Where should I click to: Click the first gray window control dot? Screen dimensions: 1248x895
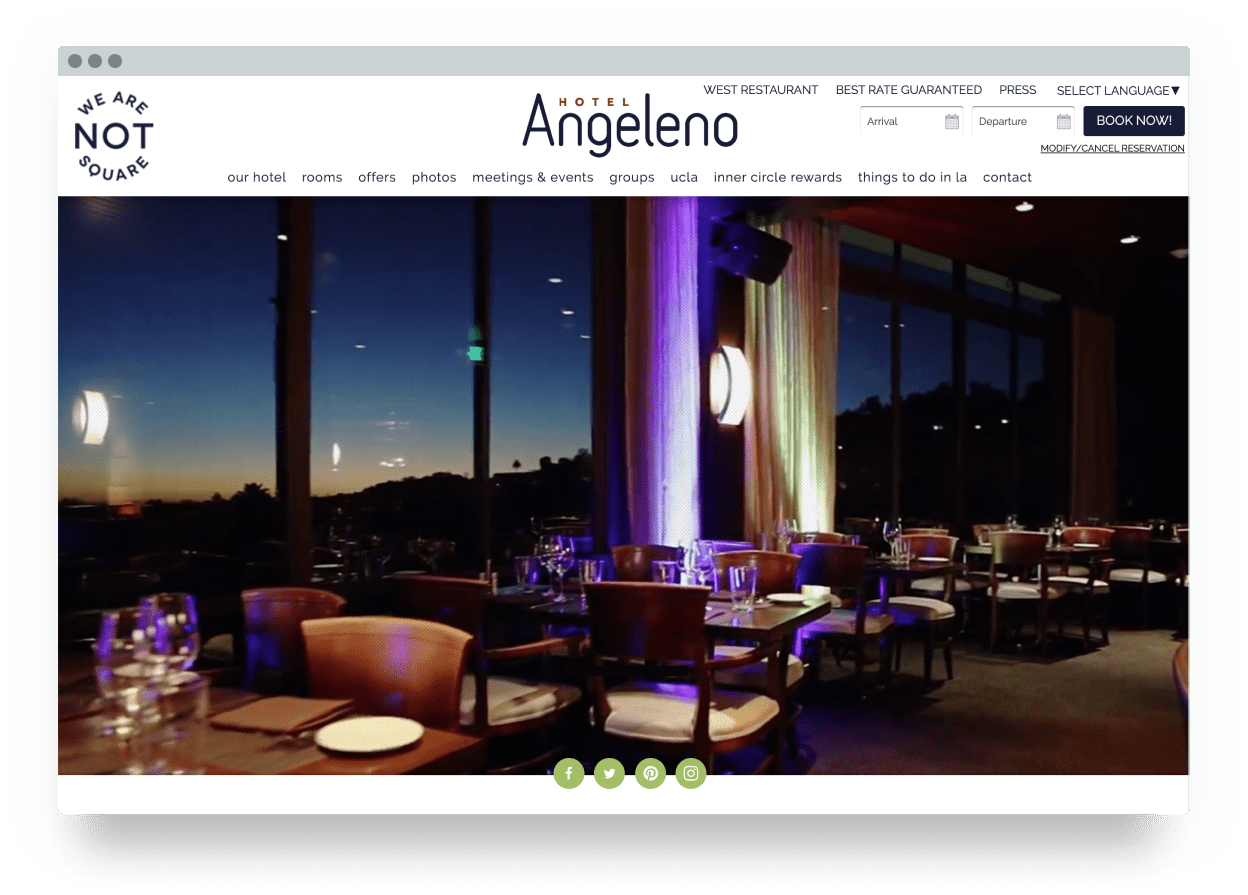click(x=75, y=61)
